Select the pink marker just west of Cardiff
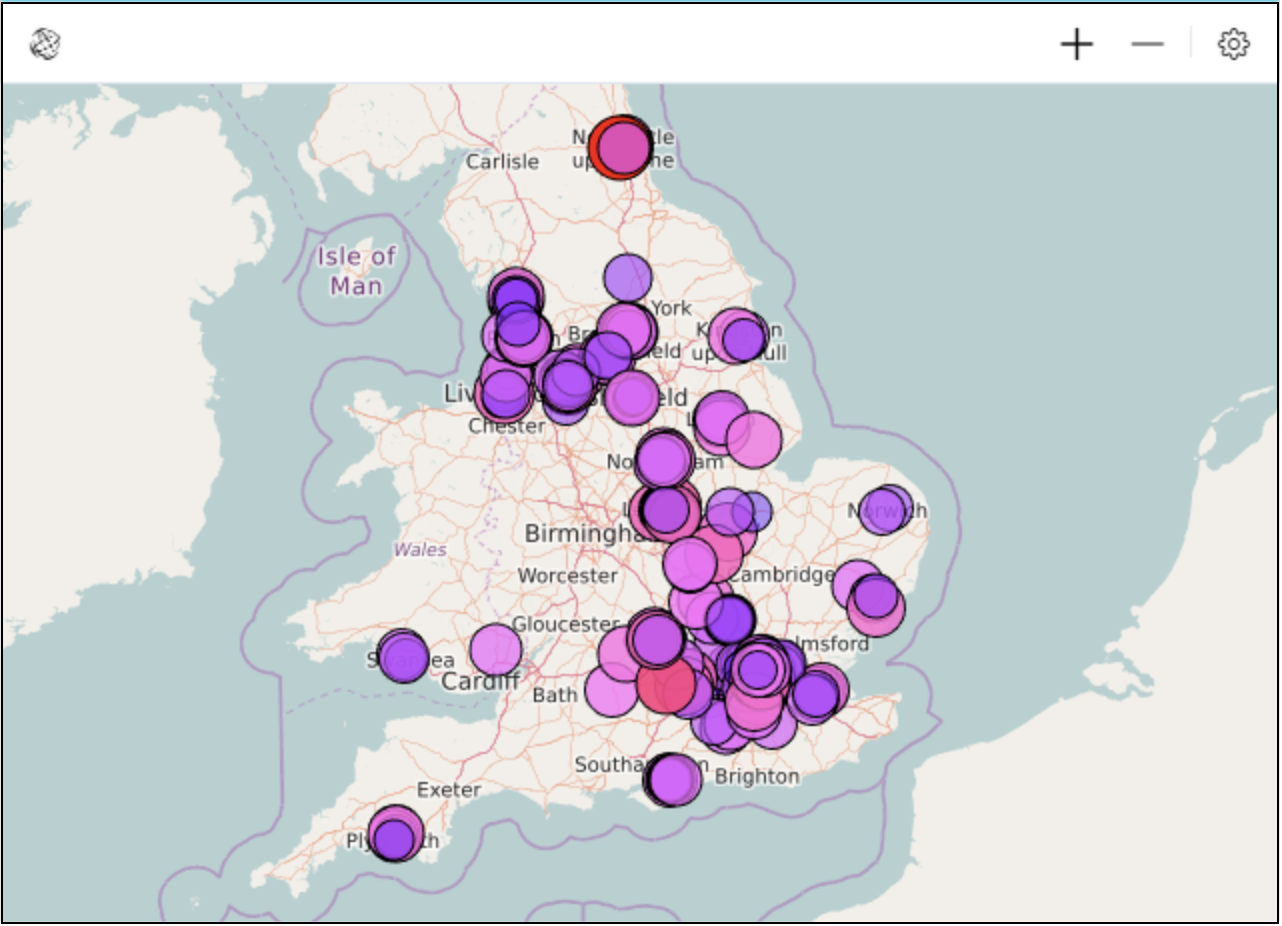 (x=495, y=649)
